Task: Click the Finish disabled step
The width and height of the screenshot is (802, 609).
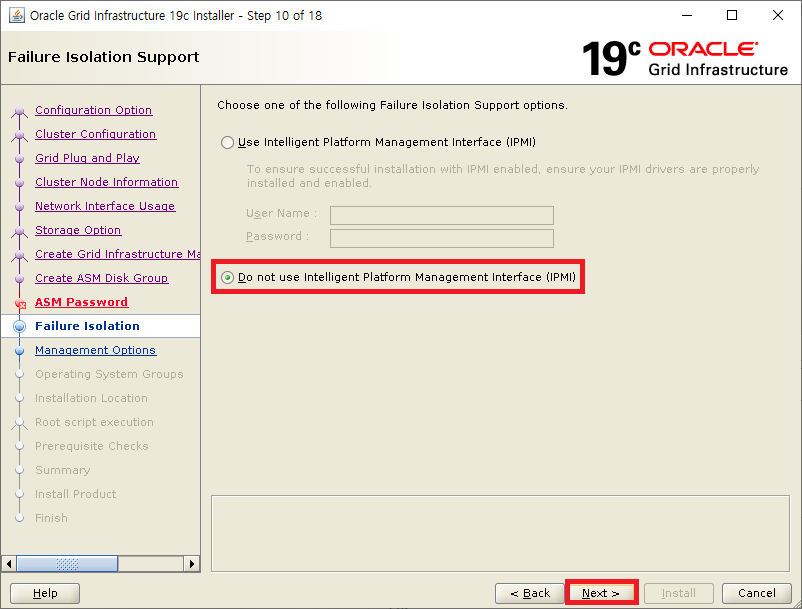Action: [51, 518]
